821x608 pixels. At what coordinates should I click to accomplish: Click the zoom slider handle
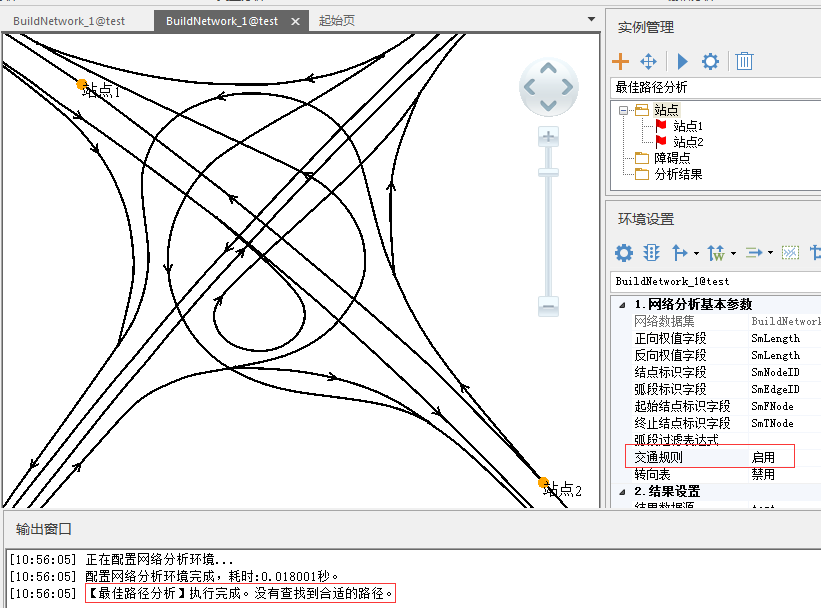pyautogui.click(x=548, y=172)
